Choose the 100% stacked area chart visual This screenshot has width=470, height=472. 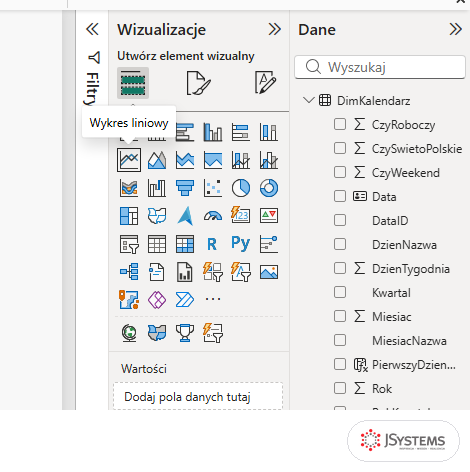213,160
